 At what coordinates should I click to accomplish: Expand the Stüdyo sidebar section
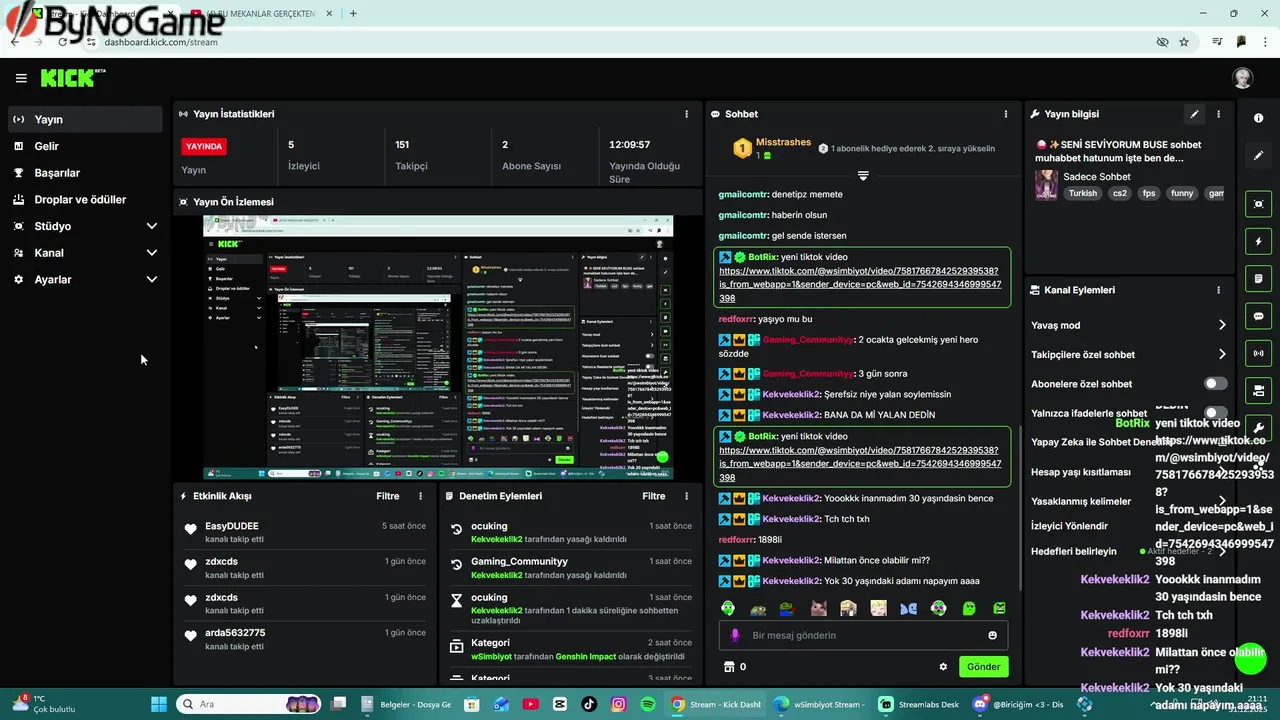[85, 226]
